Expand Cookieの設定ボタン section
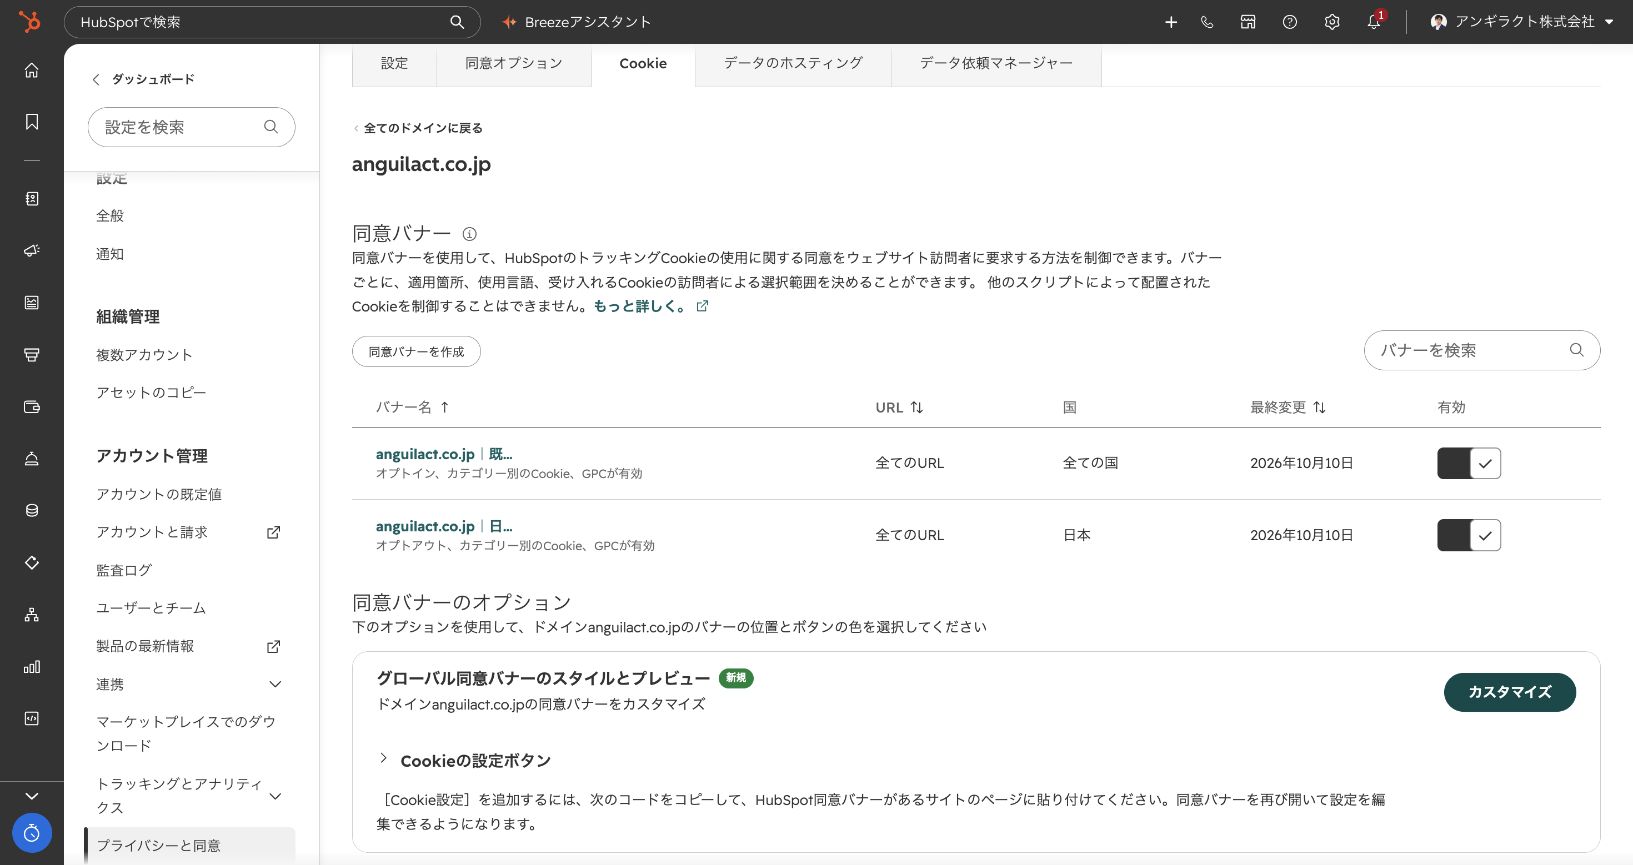The width and height of the screenshot is (1633, 865). 465,761
